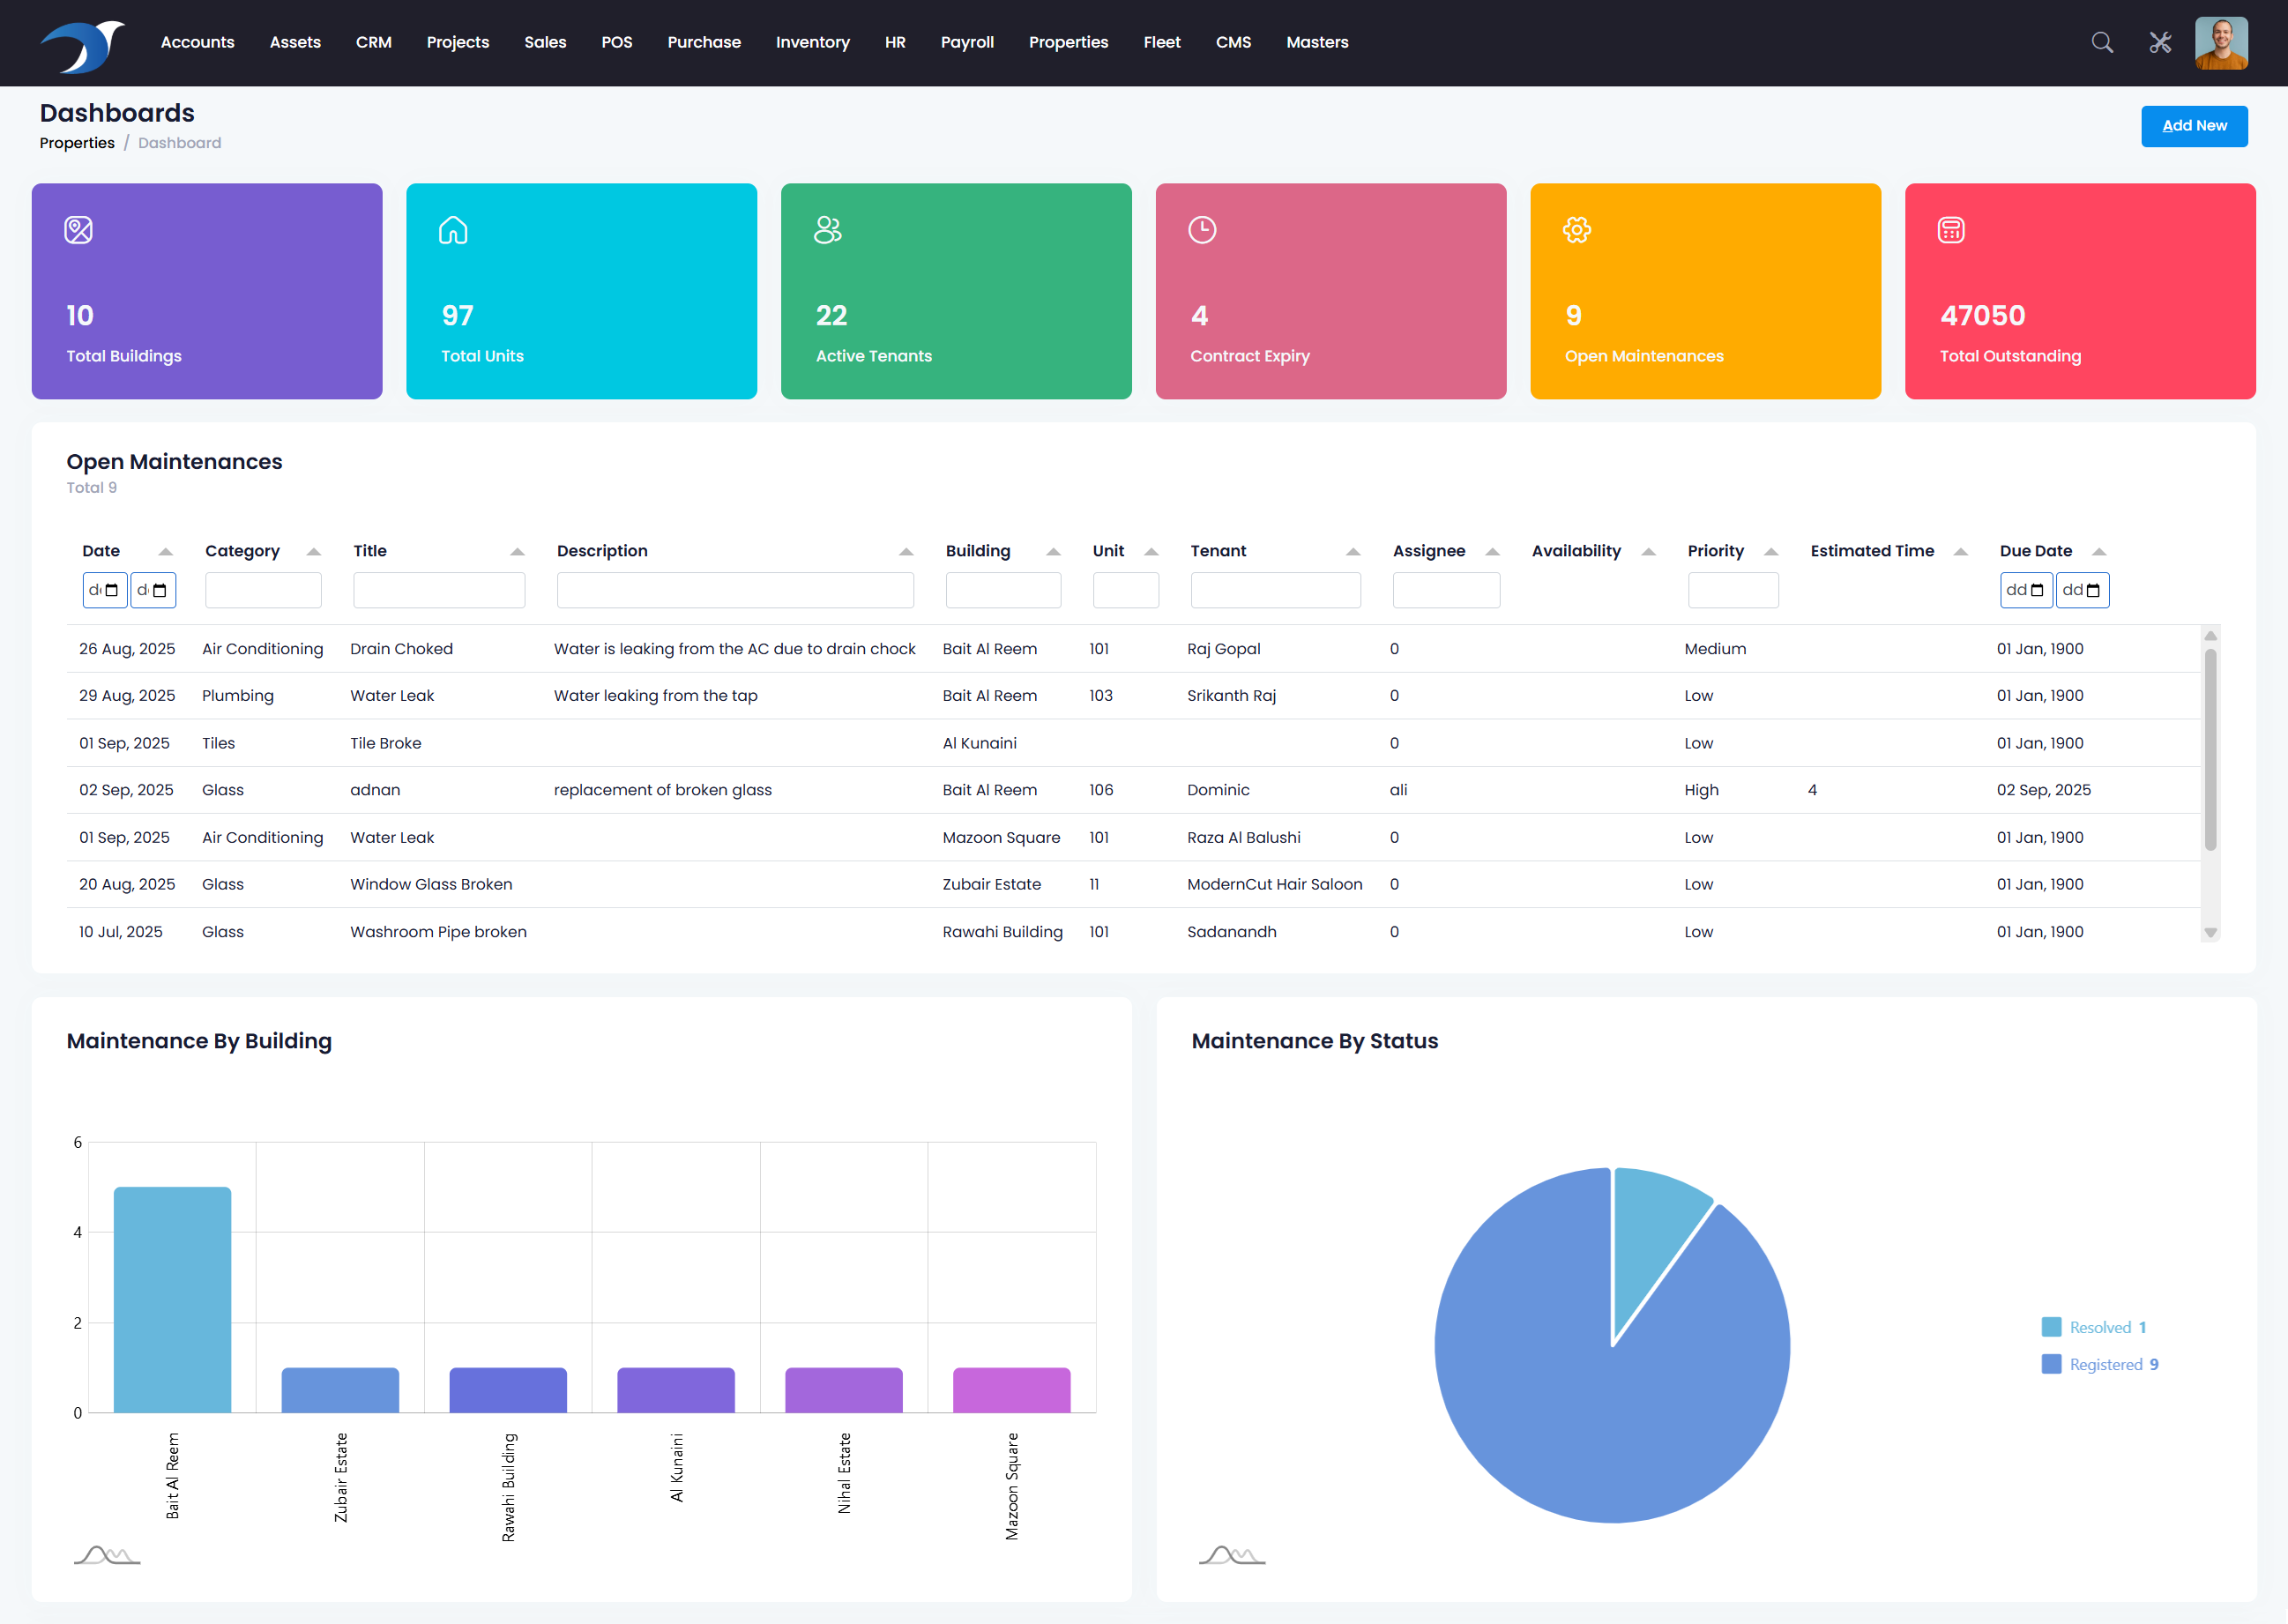Open the profile avatar menu
The image size is (2288, 1624).
[2222, 43]
